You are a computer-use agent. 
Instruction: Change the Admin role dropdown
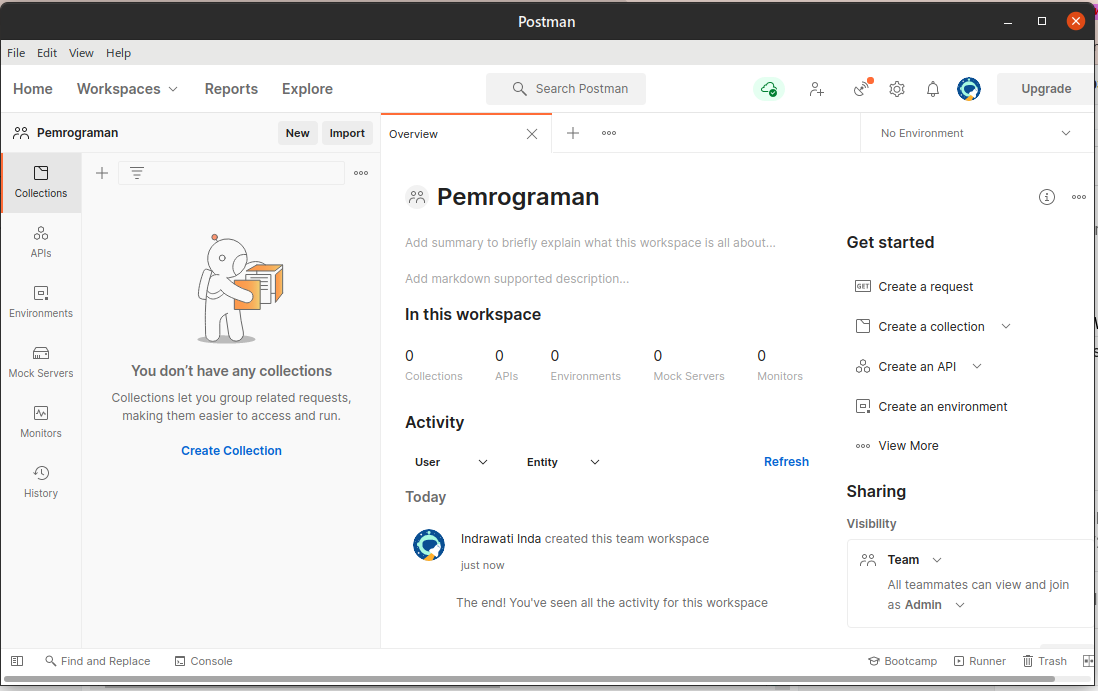click(935, 605)
